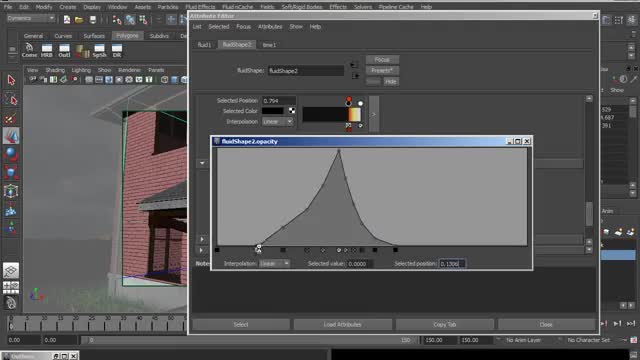The width and height of the screenshot is (640, 360).
Task: Click viewport wireframe cube icon
Action: (164, 80)
